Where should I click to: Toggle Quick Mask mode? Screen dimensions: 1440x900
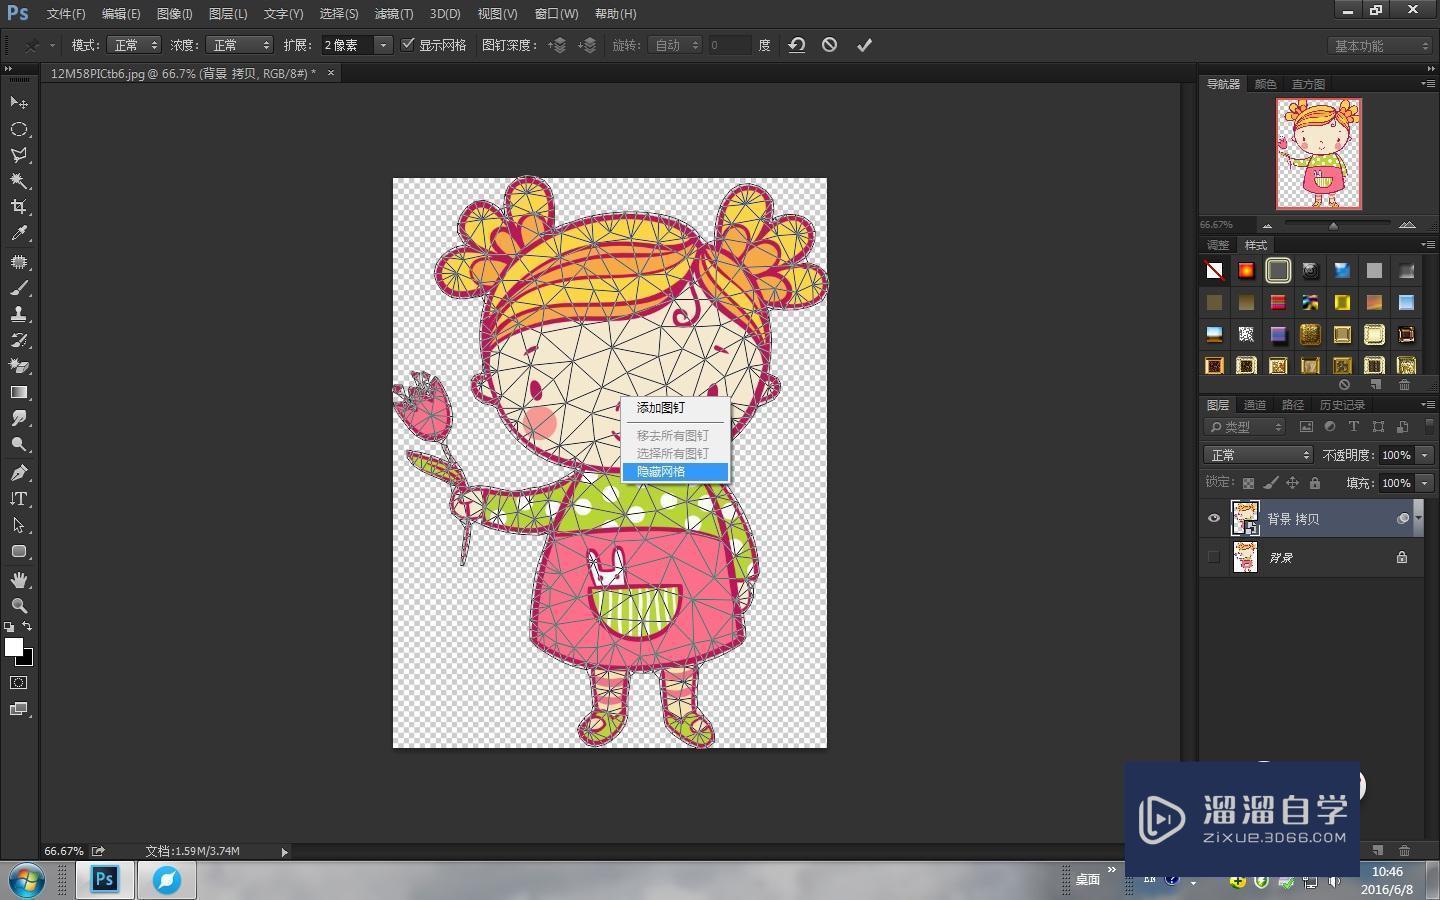(x=18, y=683)
